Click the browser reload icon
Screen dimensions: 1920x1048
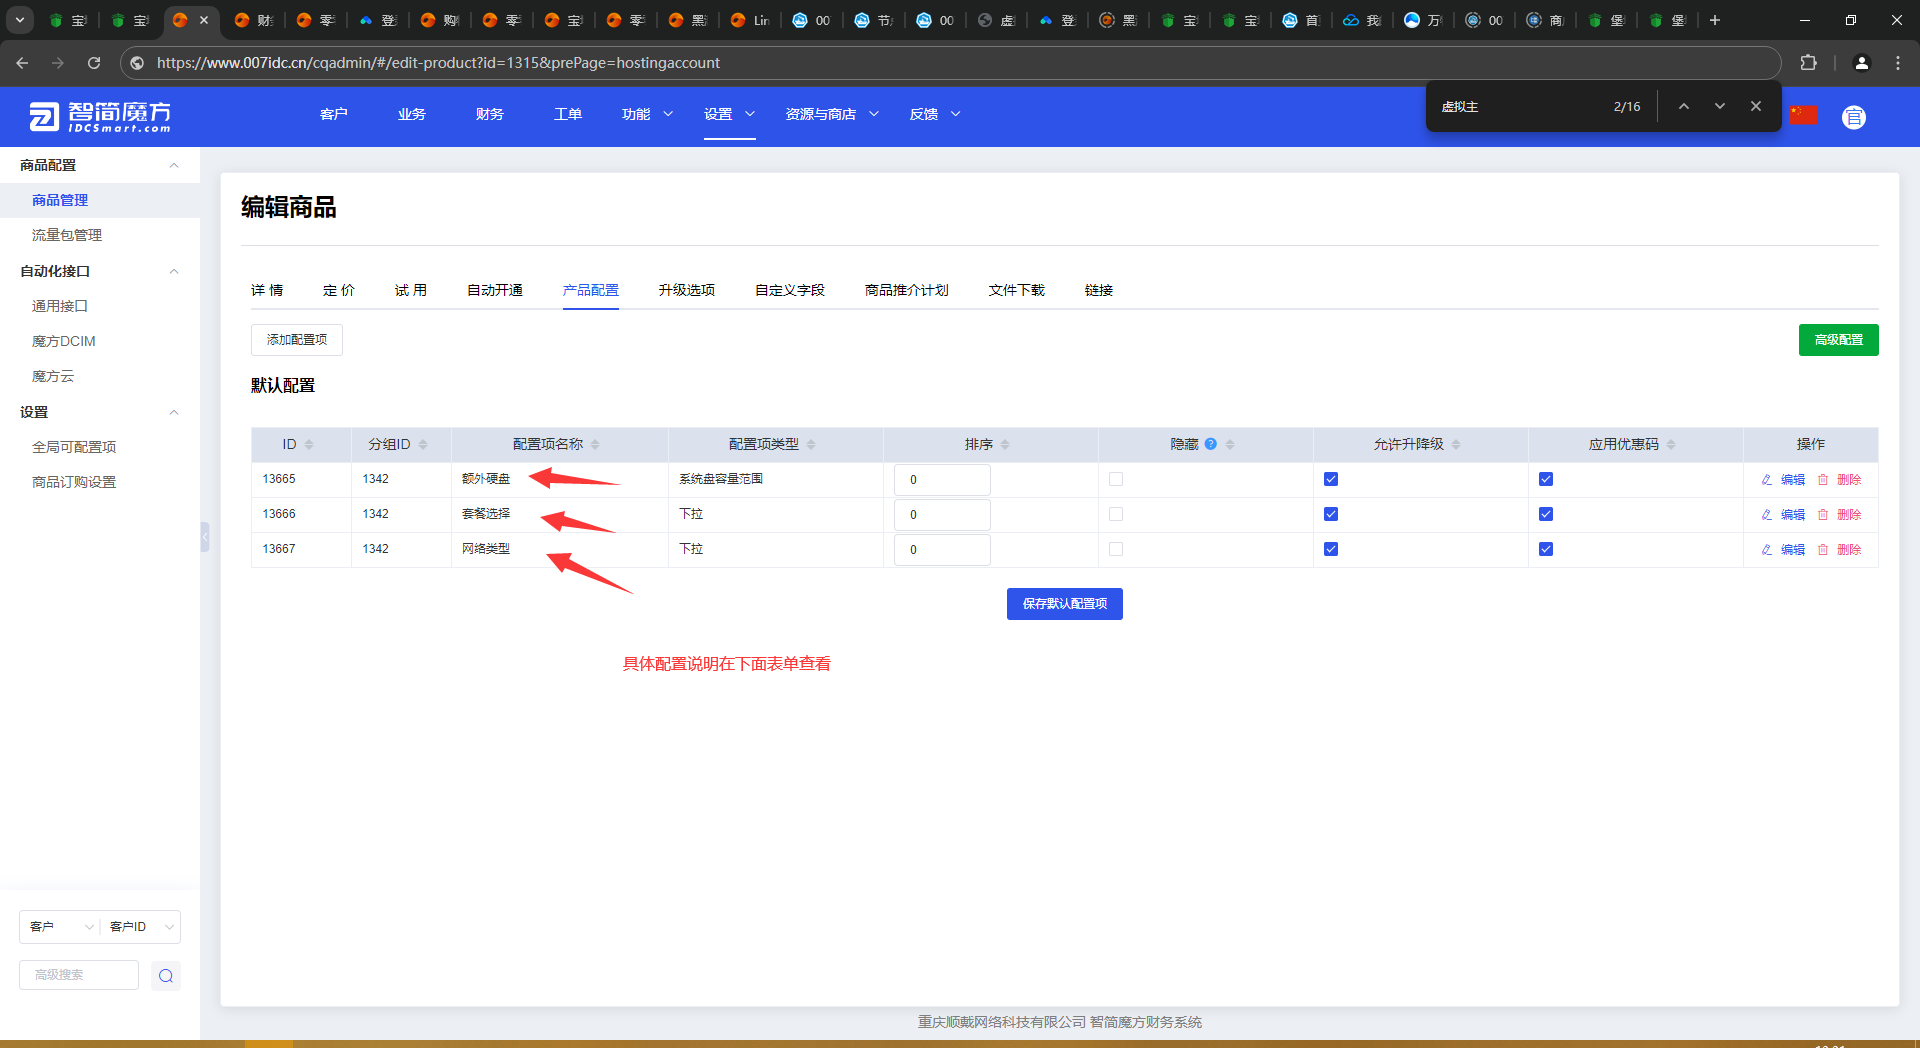click(x=94, y=63)
